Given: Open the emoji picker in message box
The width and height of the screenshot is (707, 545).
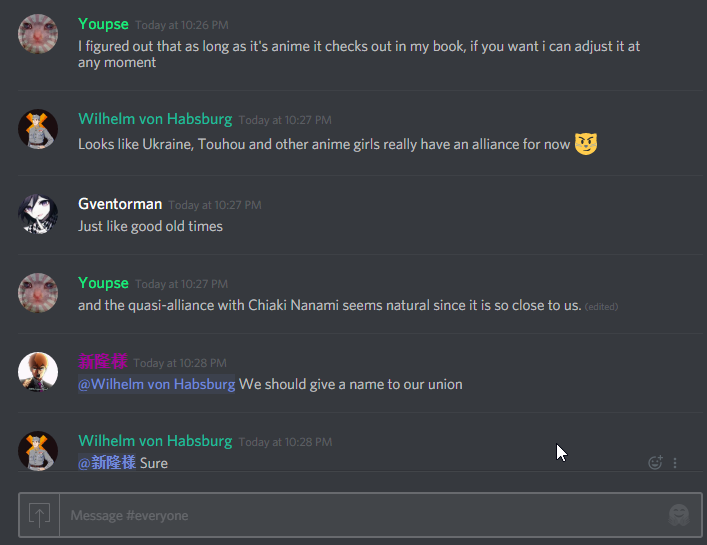Looking at the screenshot, I should tap(679, 515).
